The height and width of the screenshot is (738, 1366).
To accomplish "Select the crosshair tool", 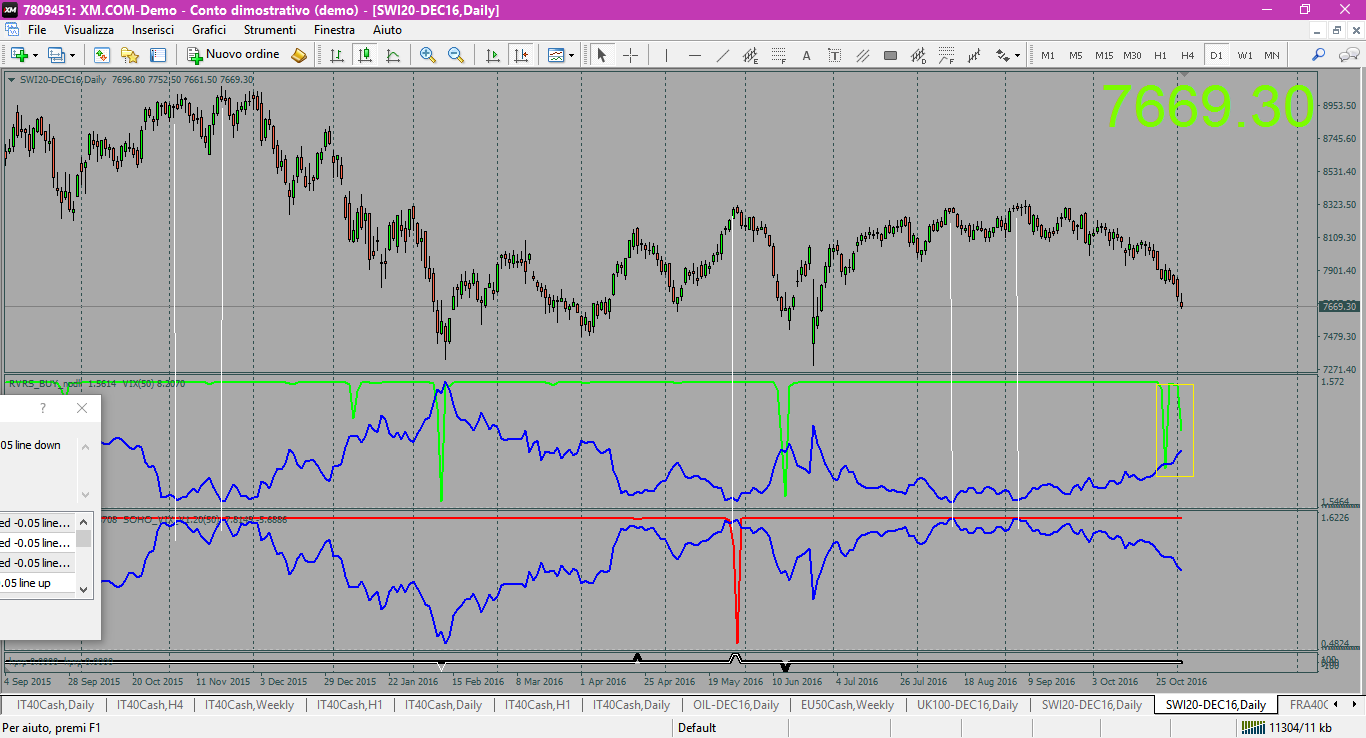I will [x=631, y=55].
